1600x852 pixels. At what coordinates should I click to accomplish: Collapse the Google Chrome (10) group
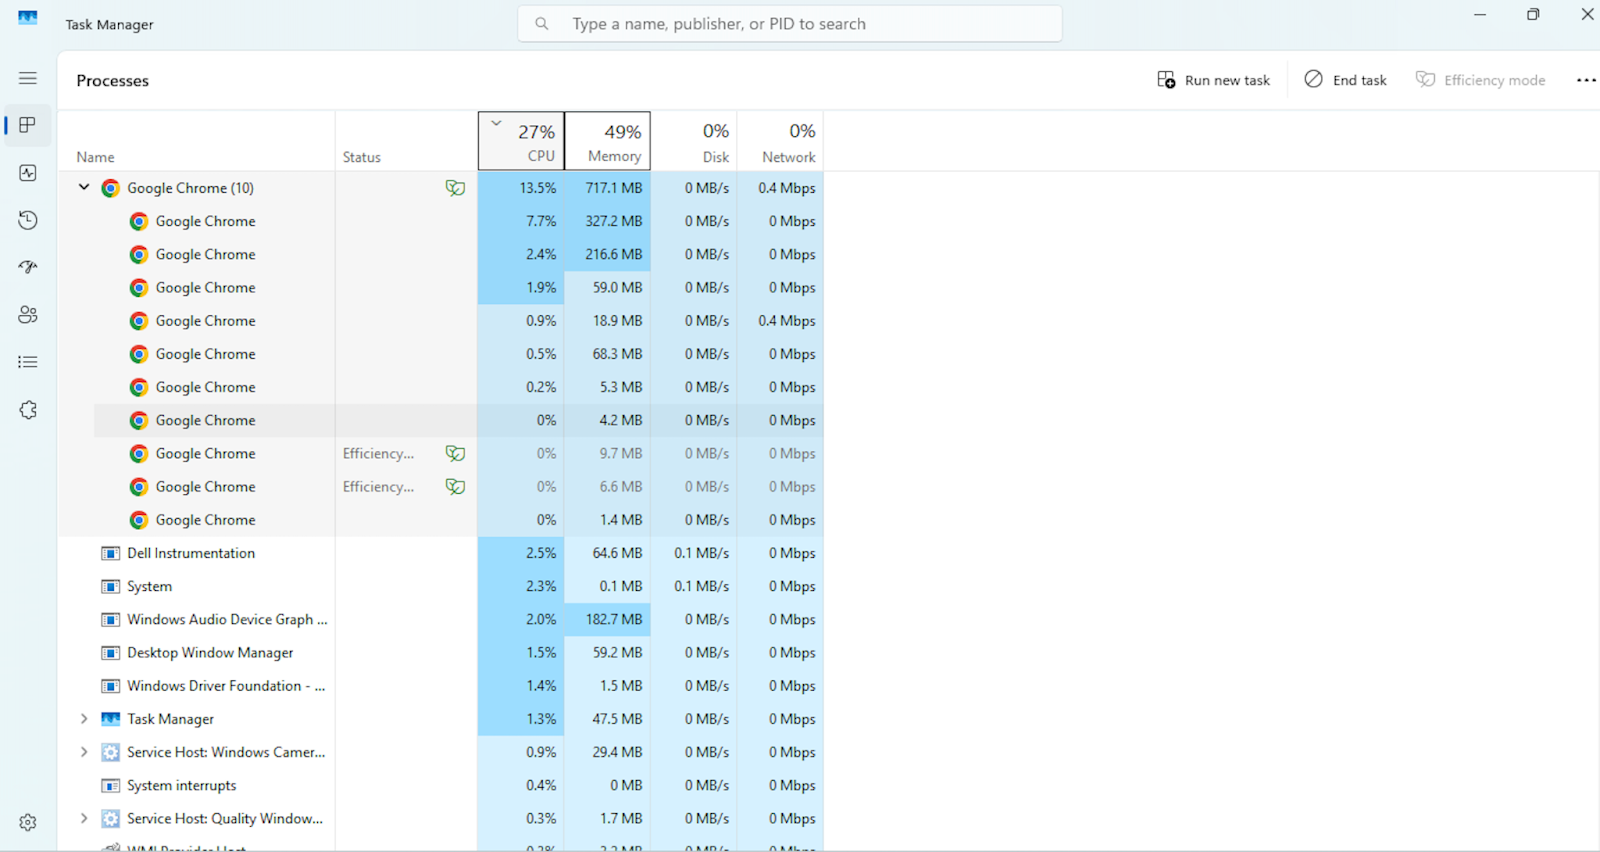(x=84, y=187)
